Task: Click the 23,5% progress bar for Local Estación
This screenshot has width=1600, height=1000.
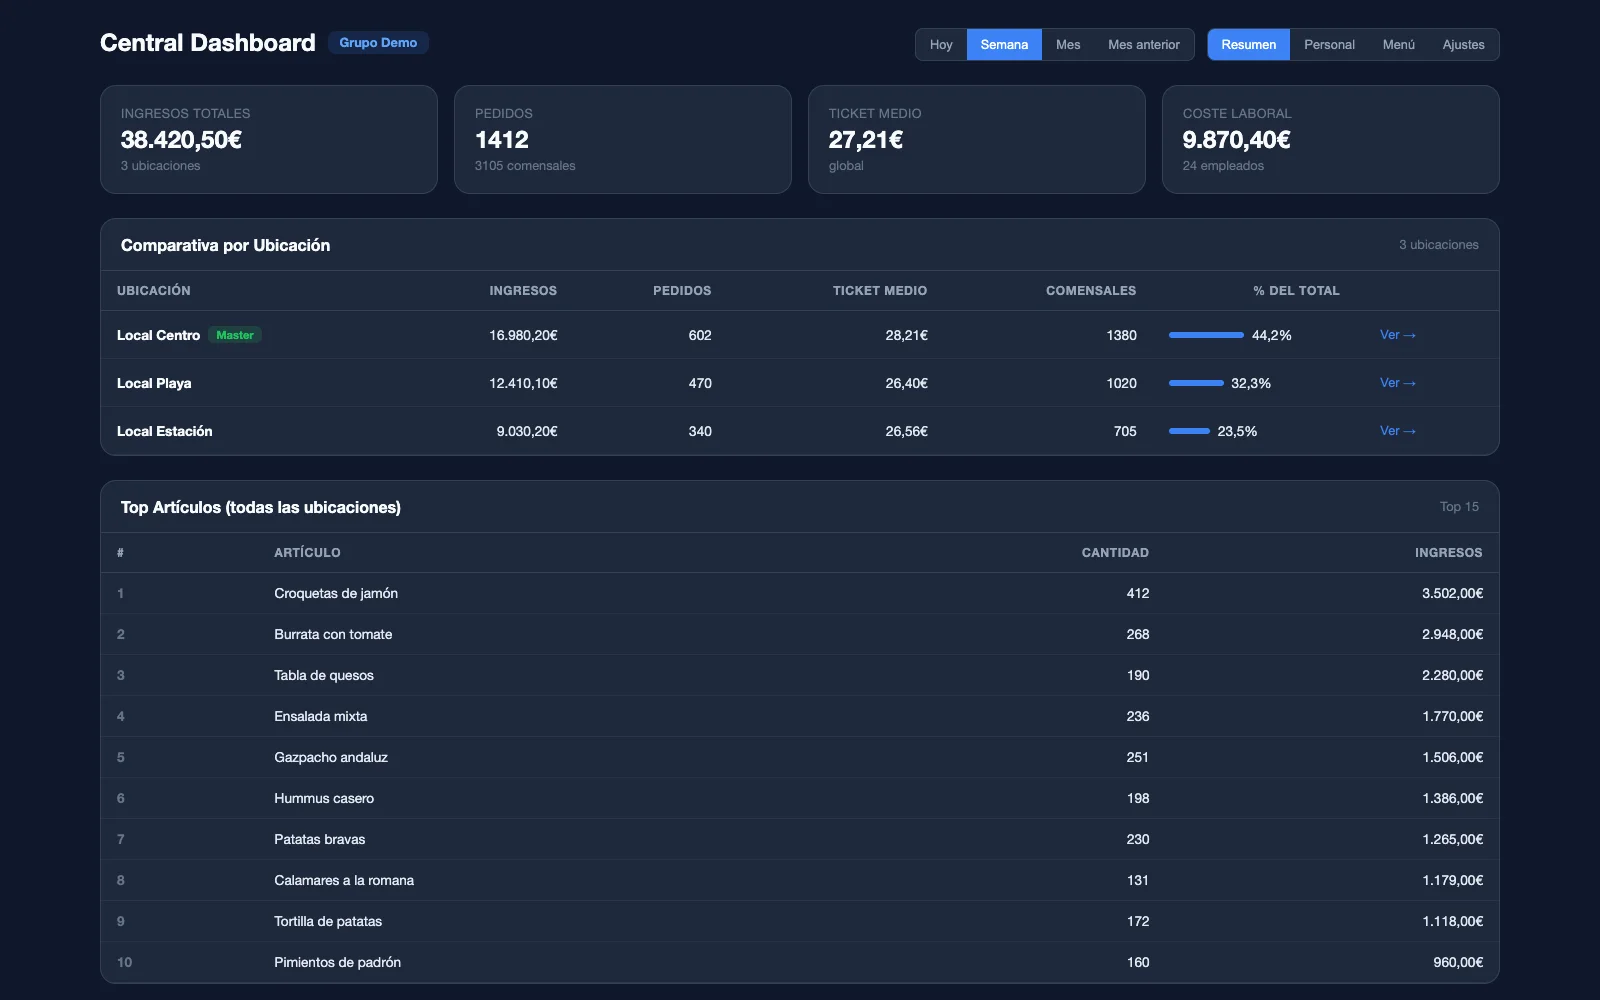Action: (x=1189, y=431)
